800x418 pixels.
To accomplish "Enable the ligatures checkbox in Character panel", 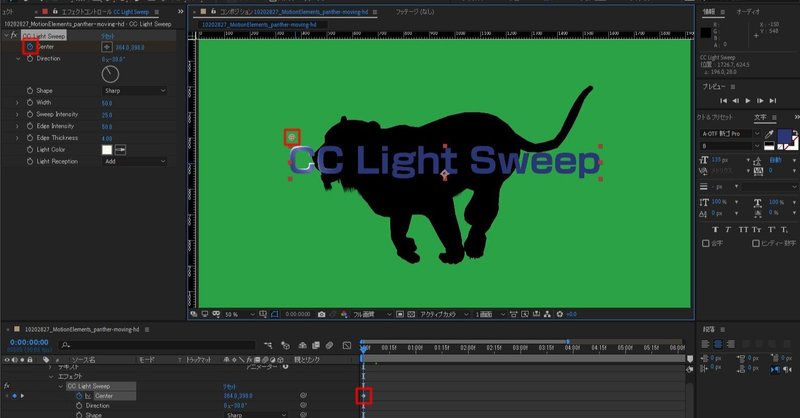I will pyautogui.click(x=706, y=243).
